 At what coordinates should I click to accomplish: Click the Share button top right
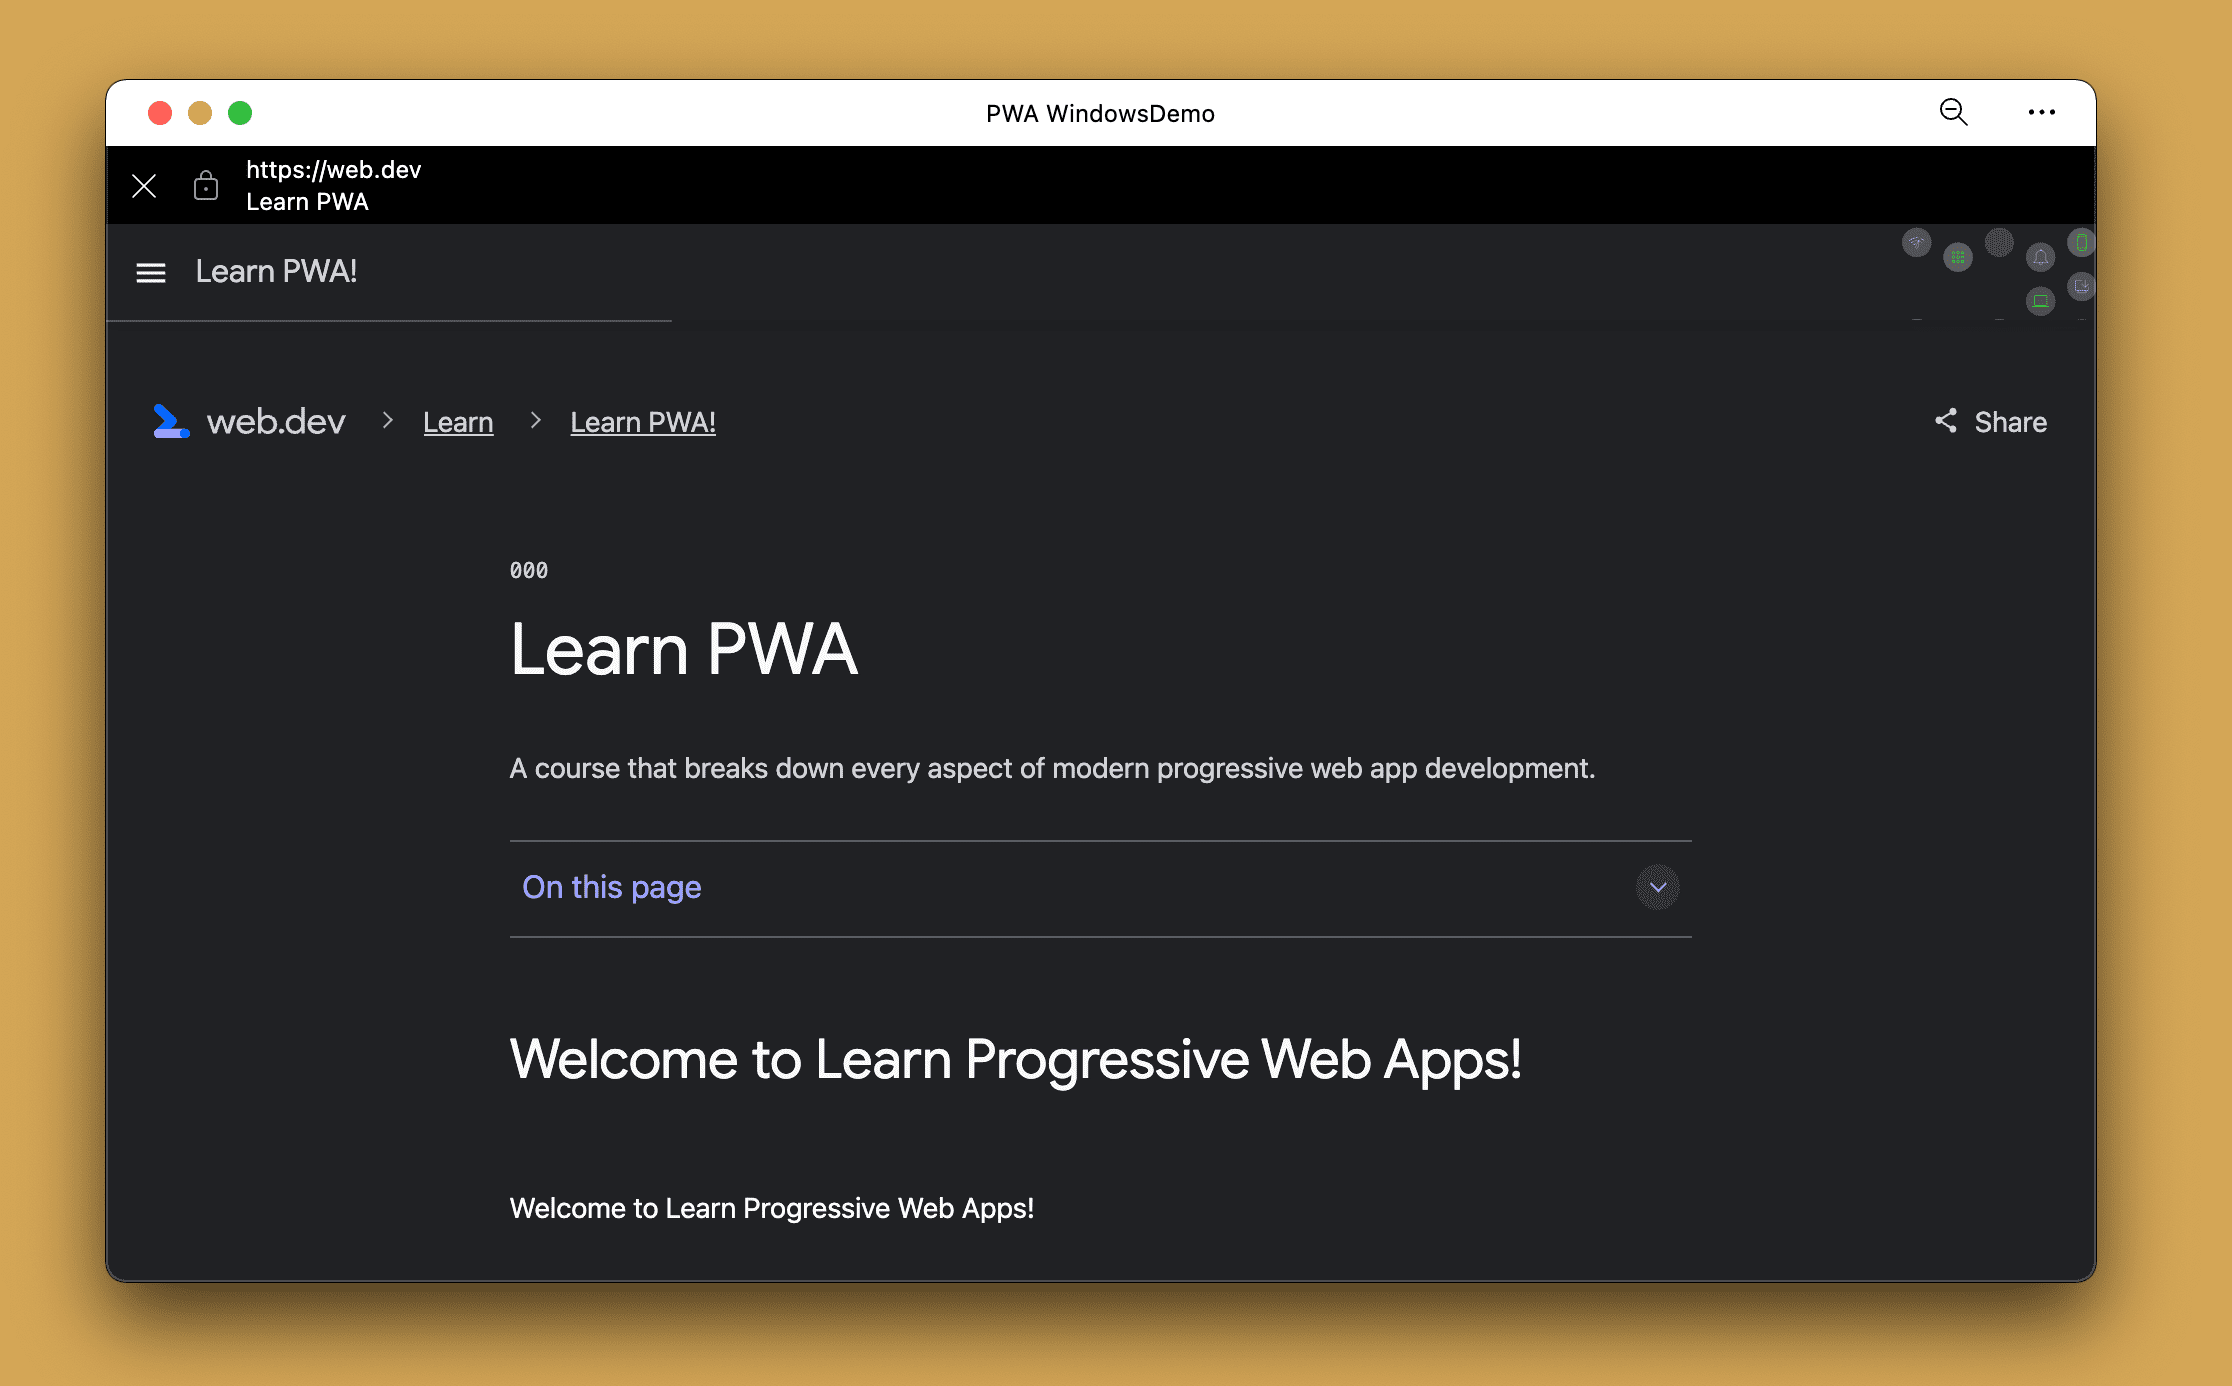pyautogui.click(x=1991, y=420)
